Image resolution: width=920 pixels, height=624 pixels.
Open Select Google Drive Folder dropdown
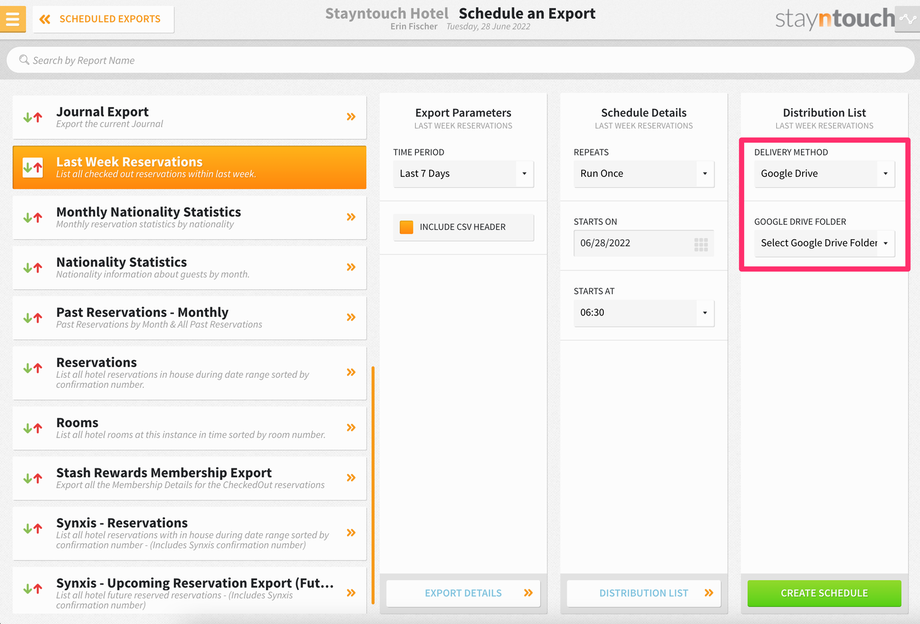click(x=824, y=243)
